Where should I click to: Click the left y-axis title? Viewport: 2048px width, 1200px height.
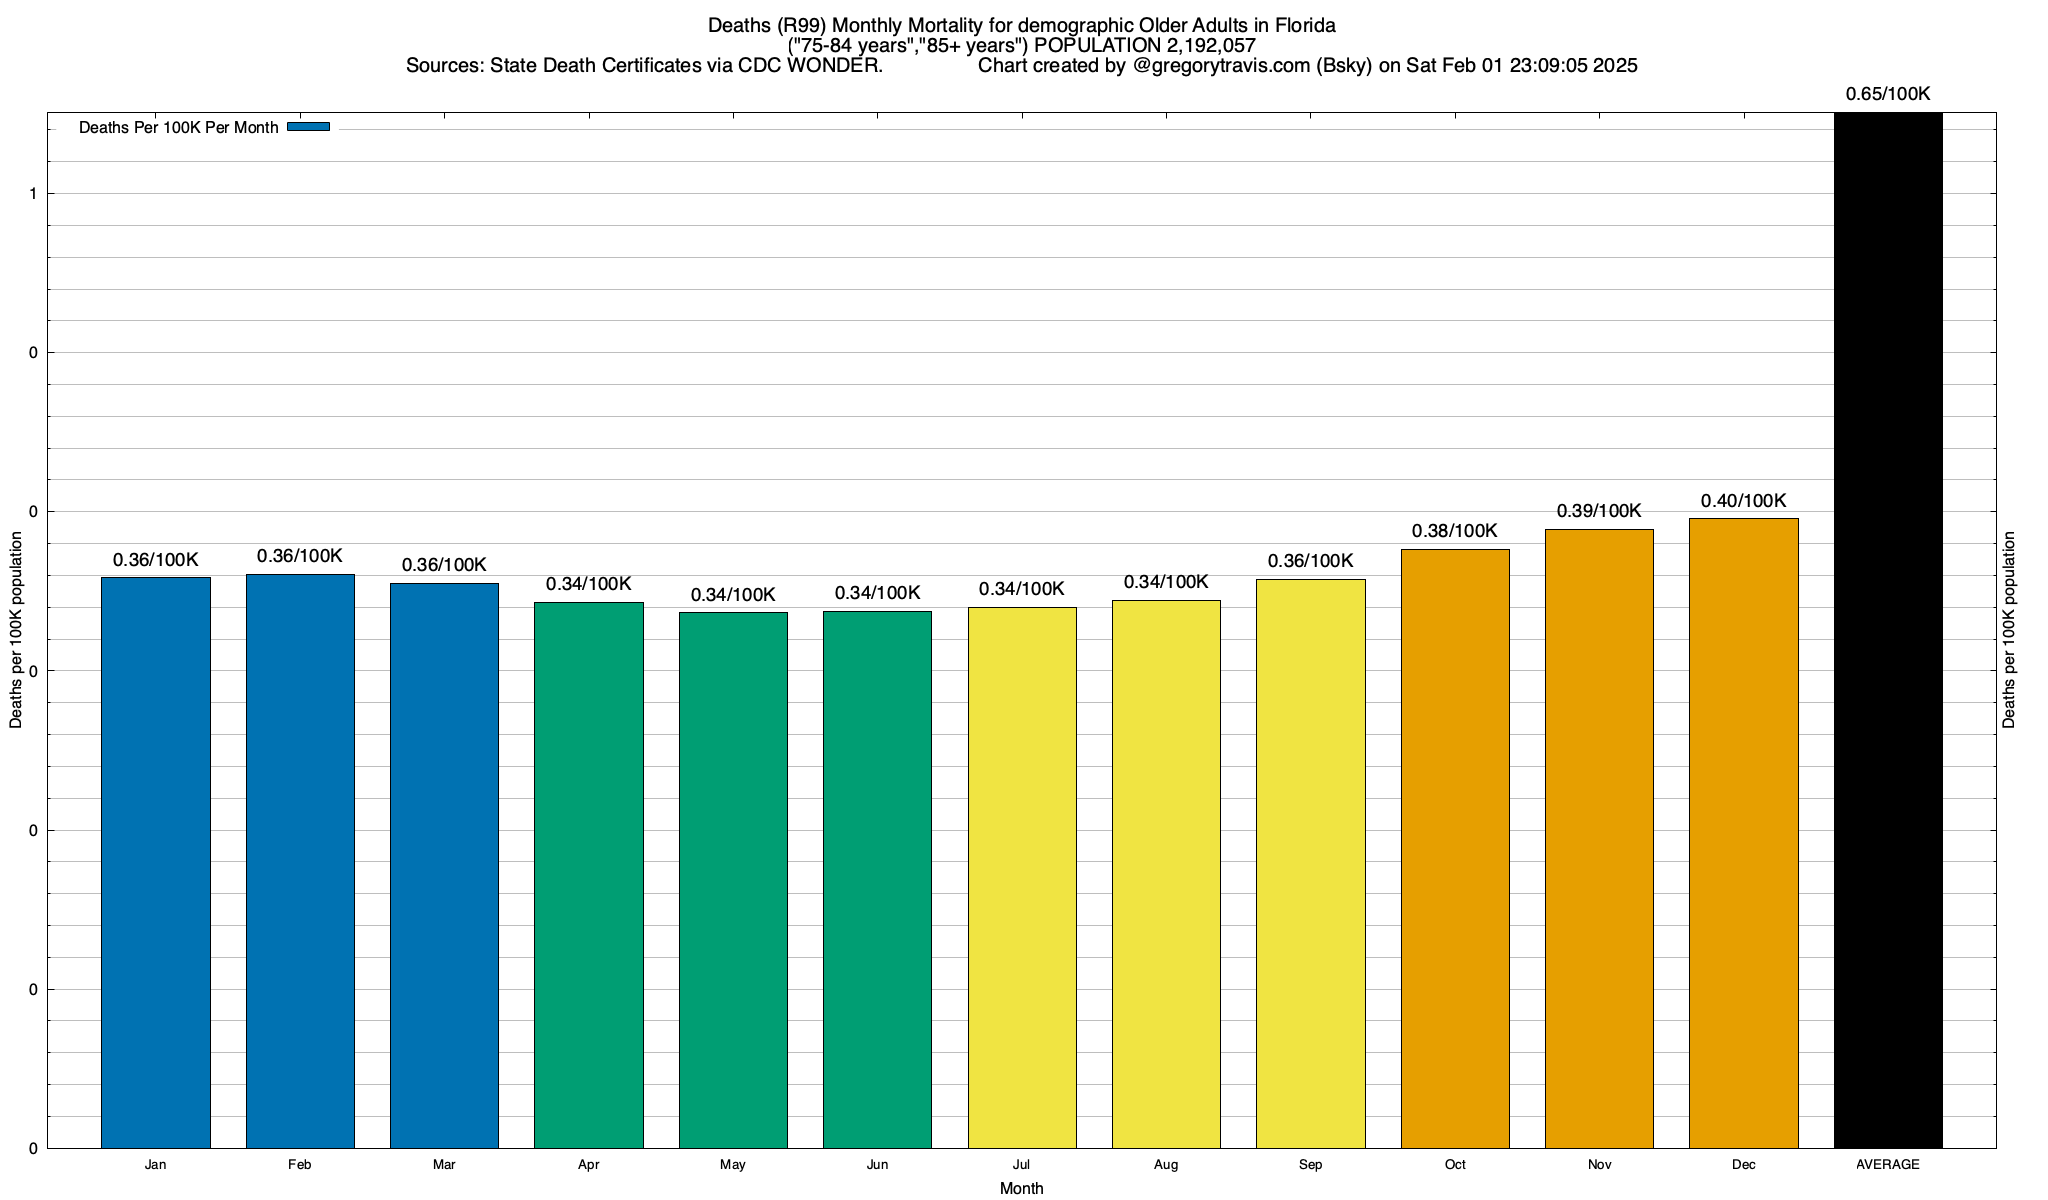click(x=16, y=630)
